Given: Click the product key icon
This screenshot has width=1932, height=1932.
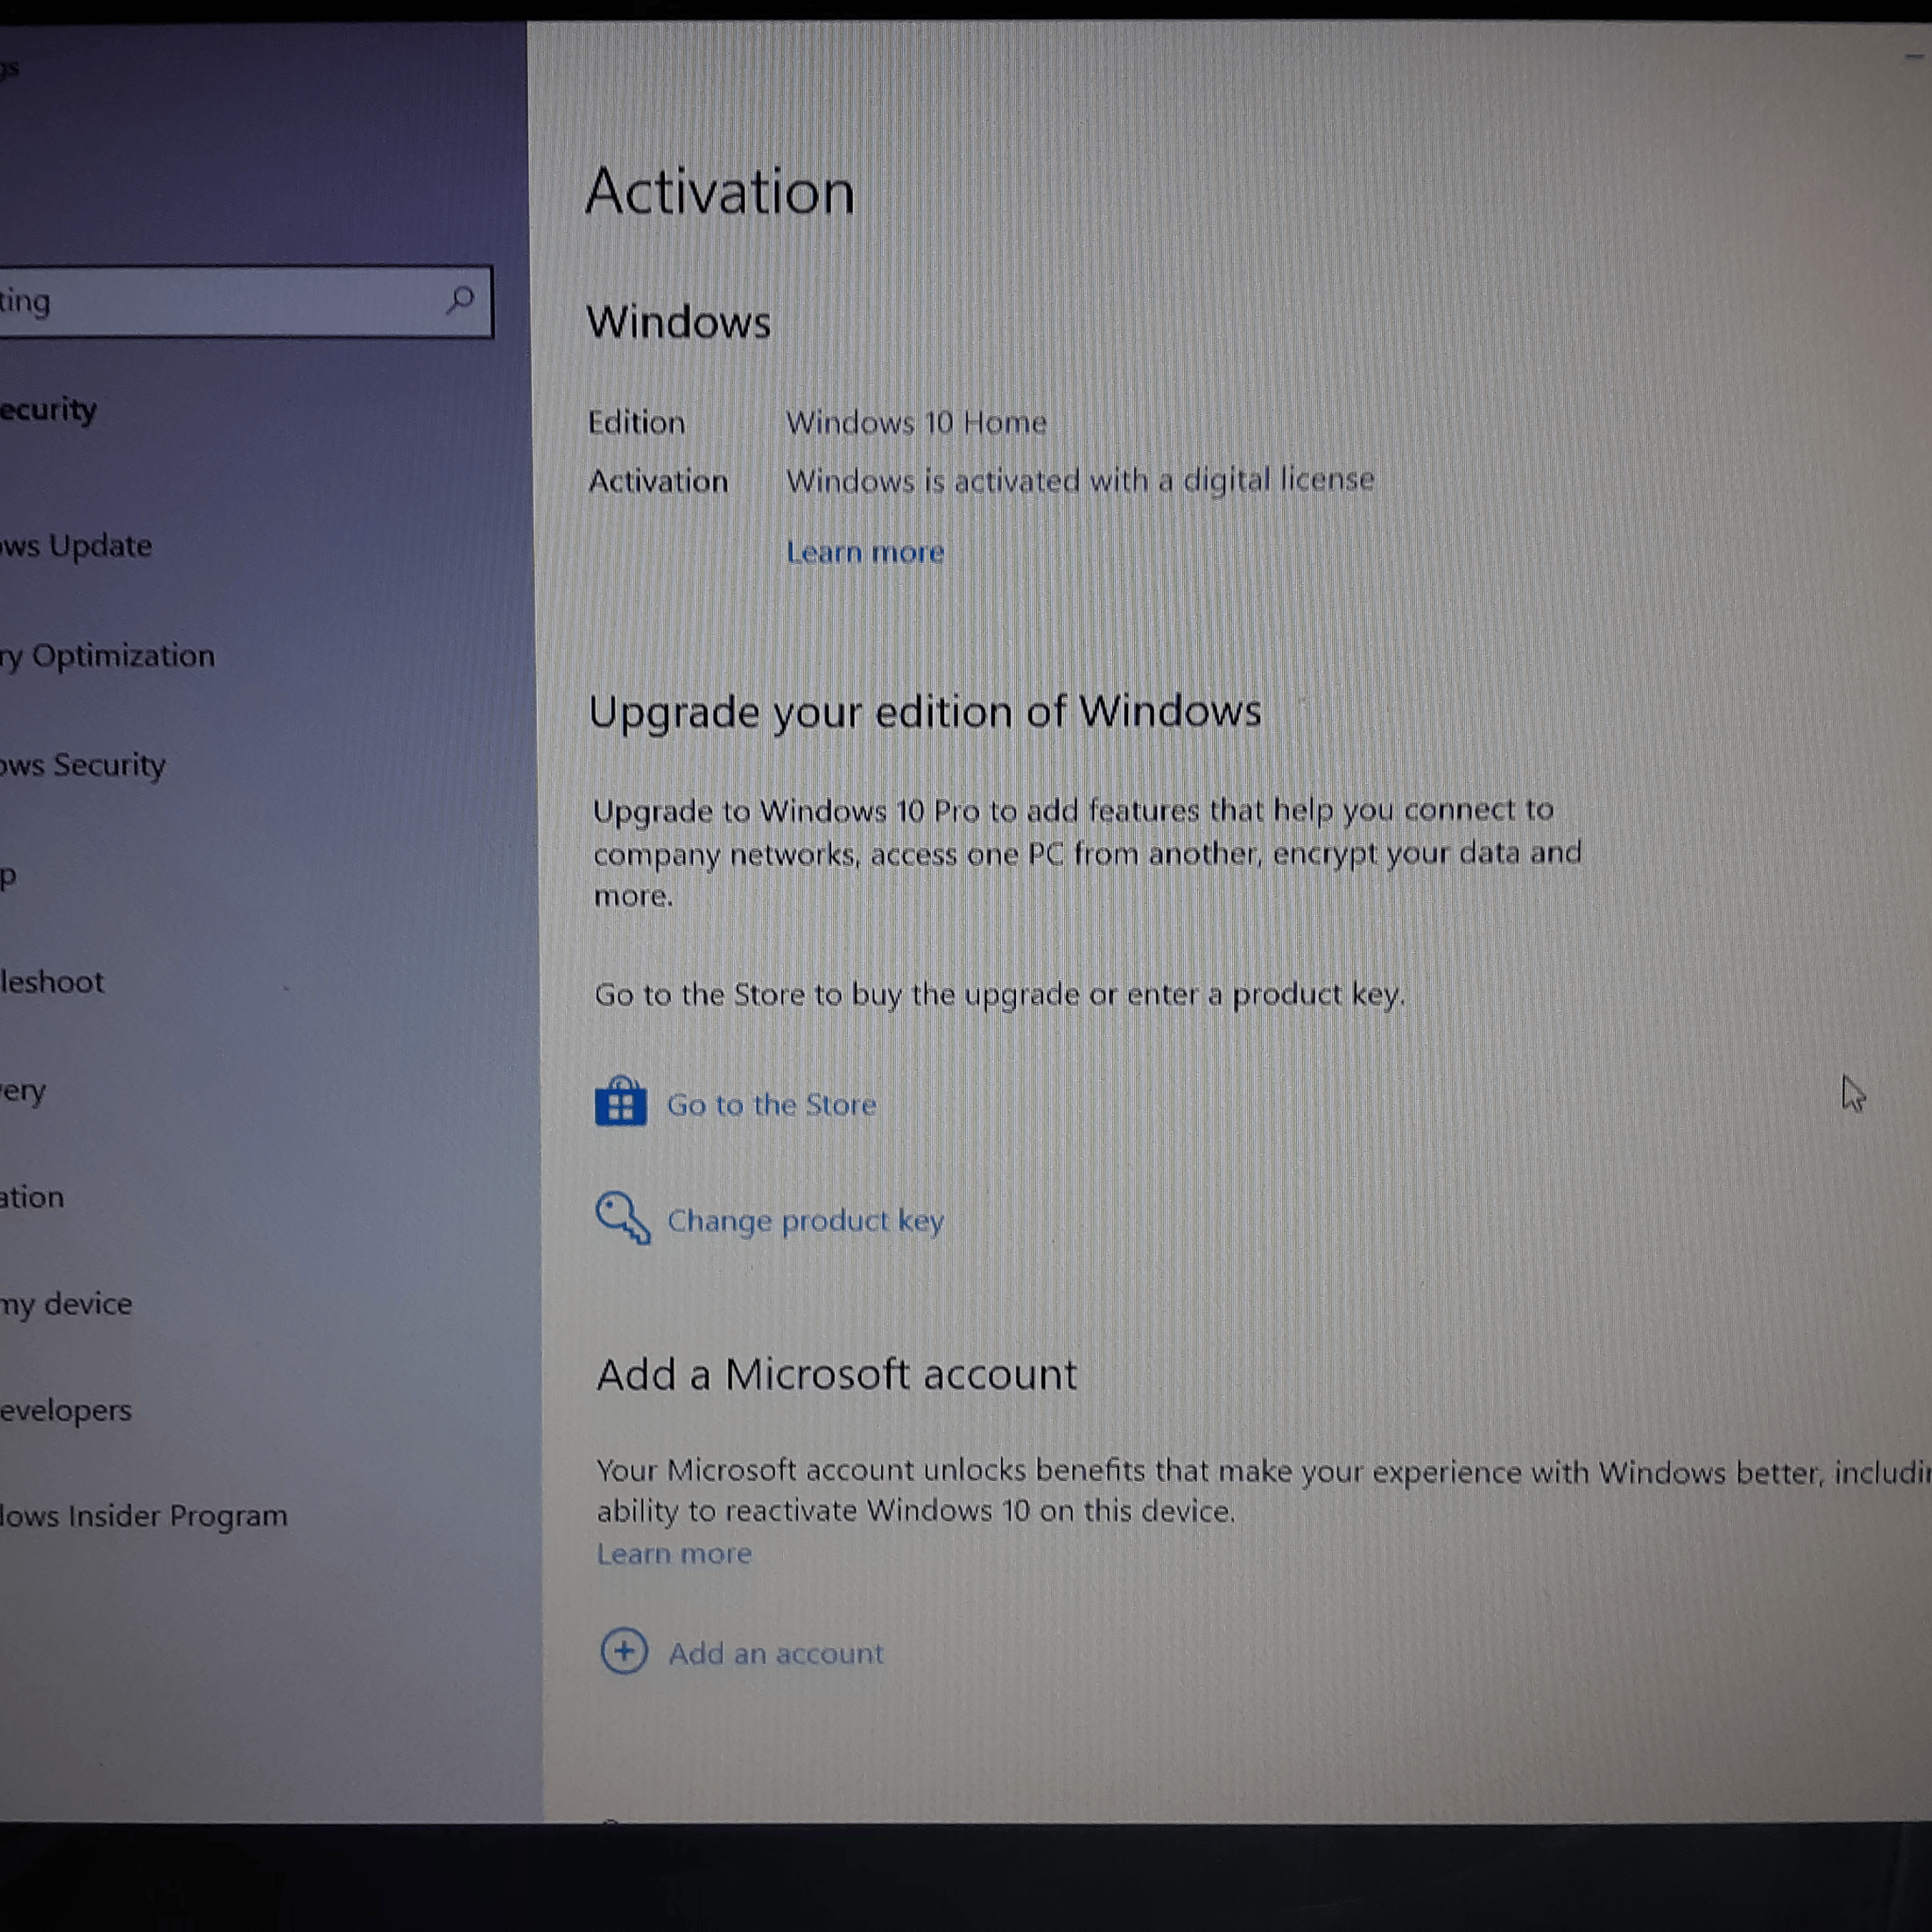Looking at the screenshot, I should point(622,1217).
